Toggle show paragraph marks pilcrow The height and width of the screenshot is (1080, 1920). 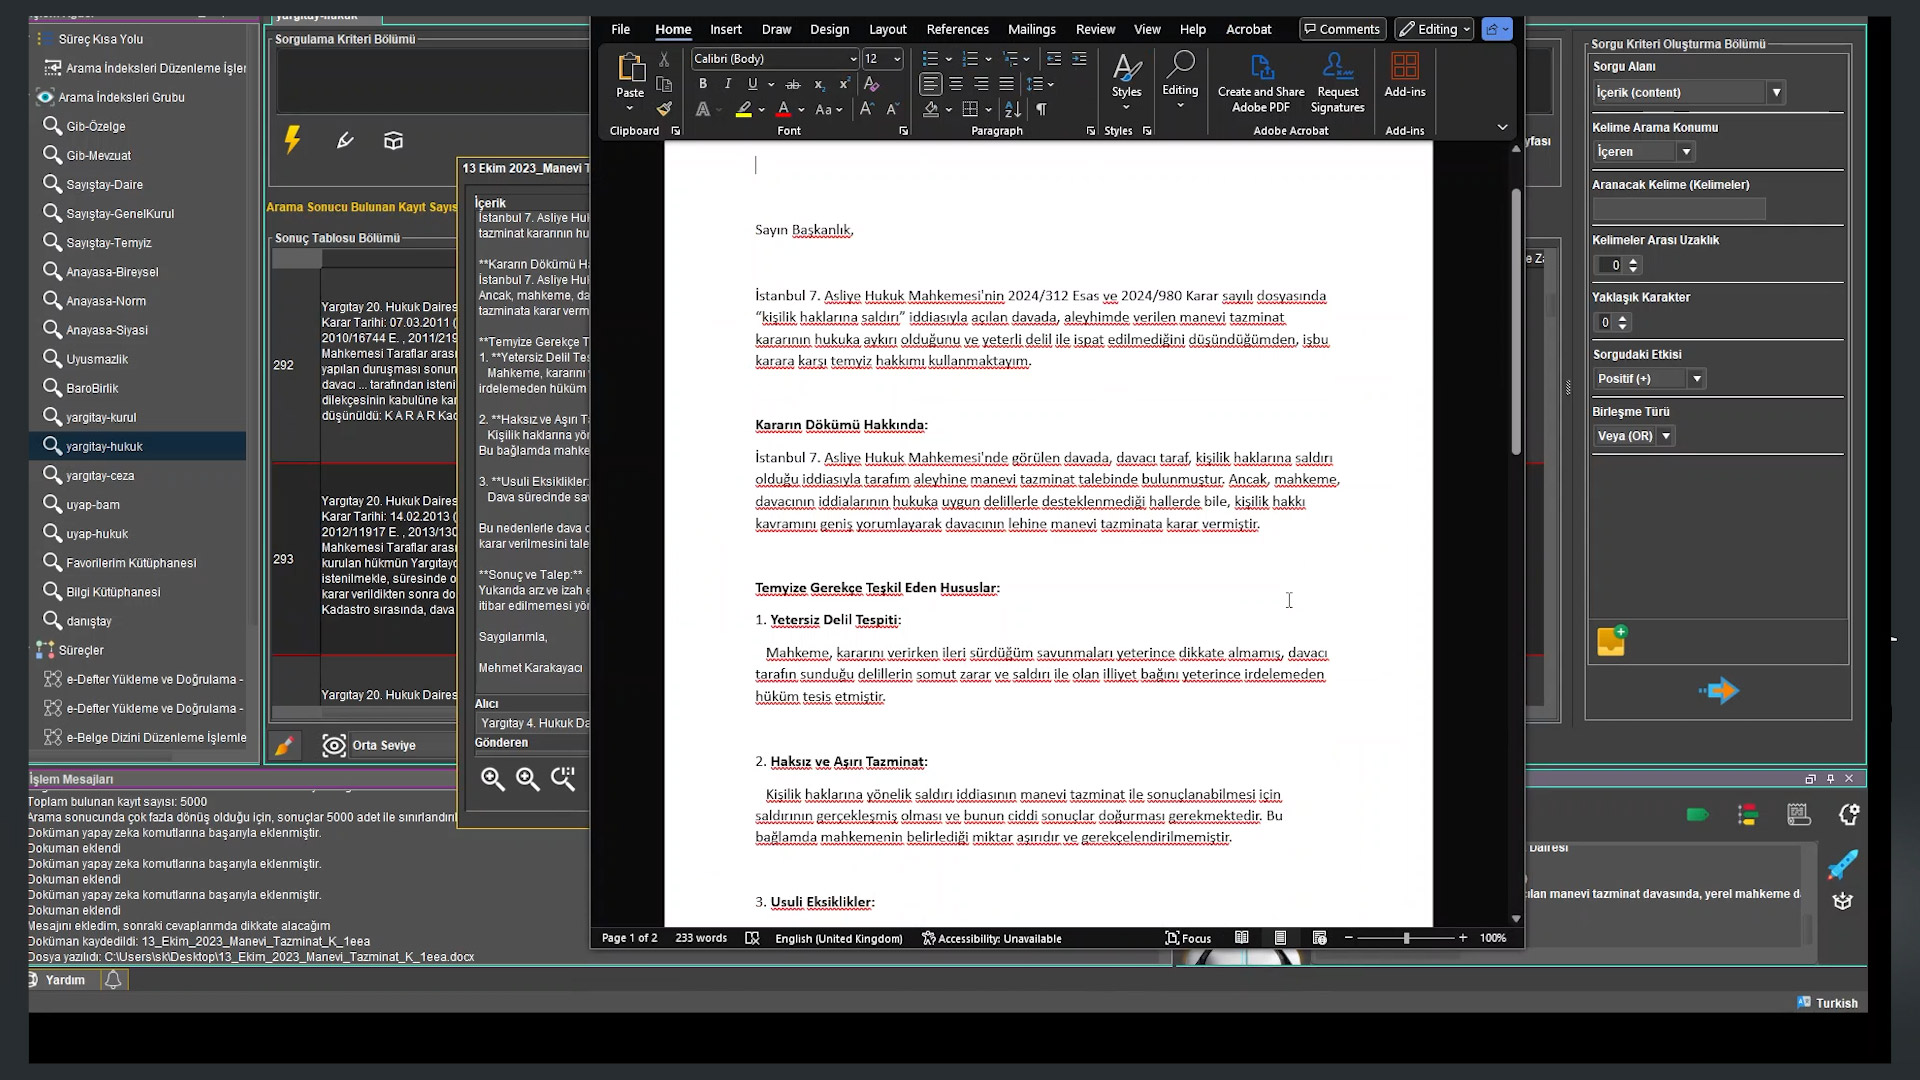pyautogui.click(x=1041, y=109)
